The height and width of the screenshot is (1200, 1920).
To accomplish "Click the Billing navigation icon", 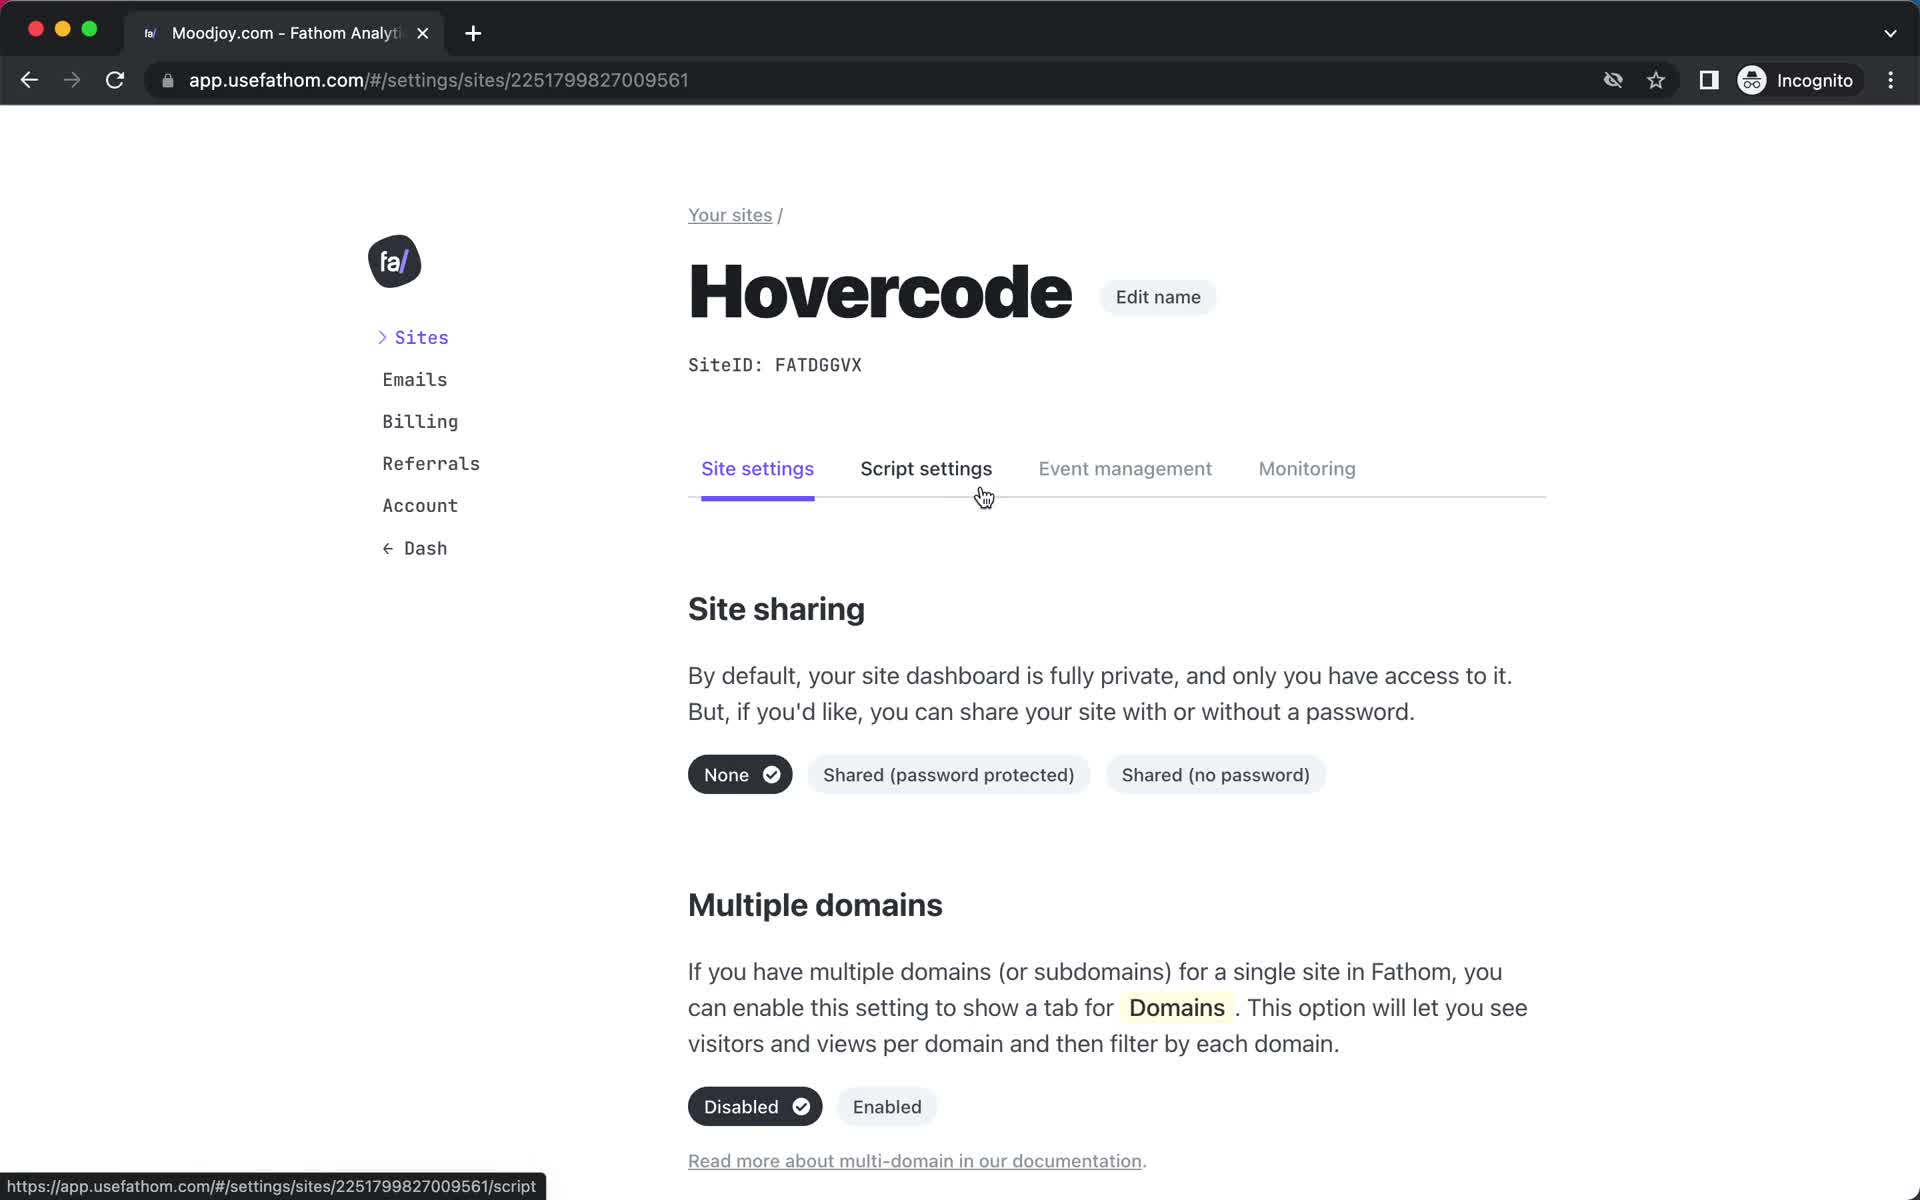I will click(420, 420).
